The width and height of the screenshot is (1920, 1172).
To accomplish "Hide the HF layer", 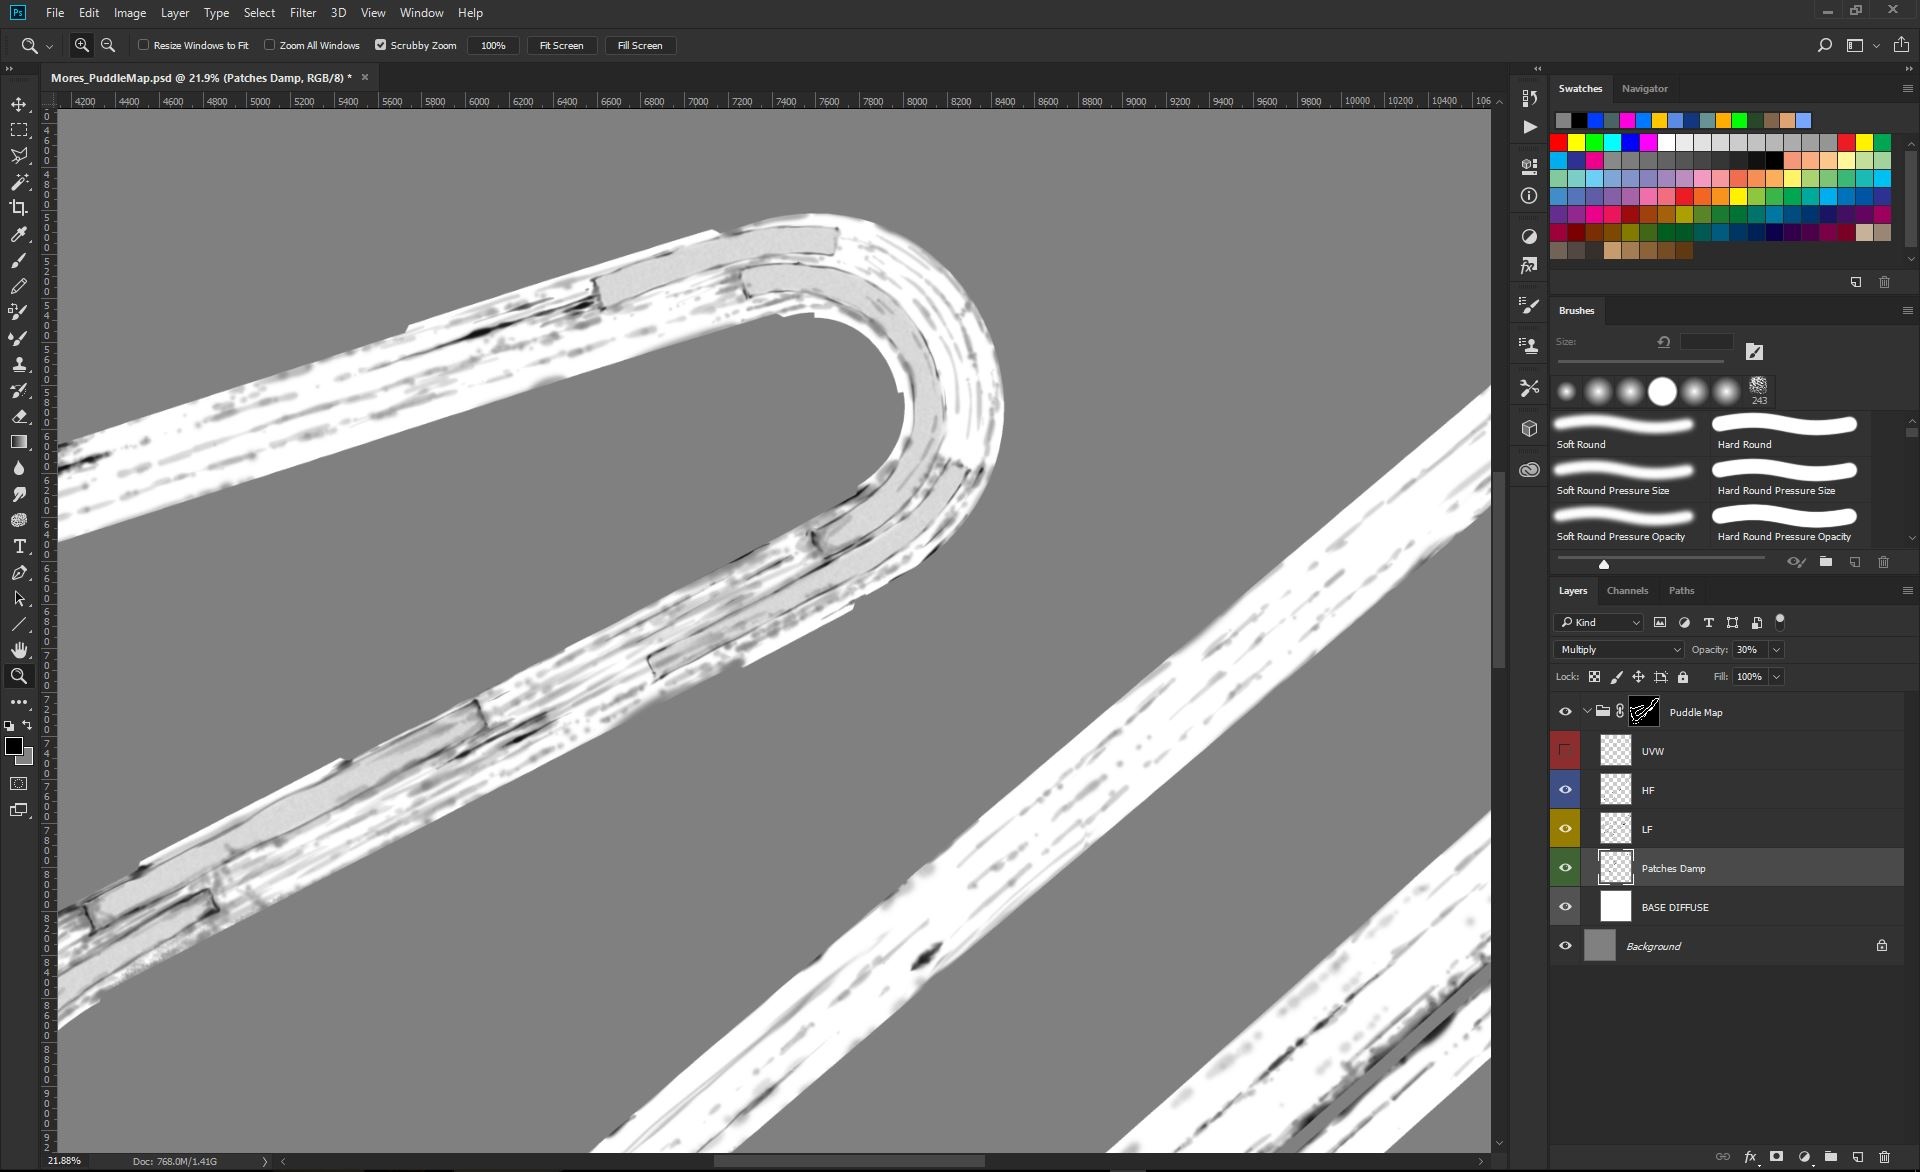I will tap(1565, 790).
